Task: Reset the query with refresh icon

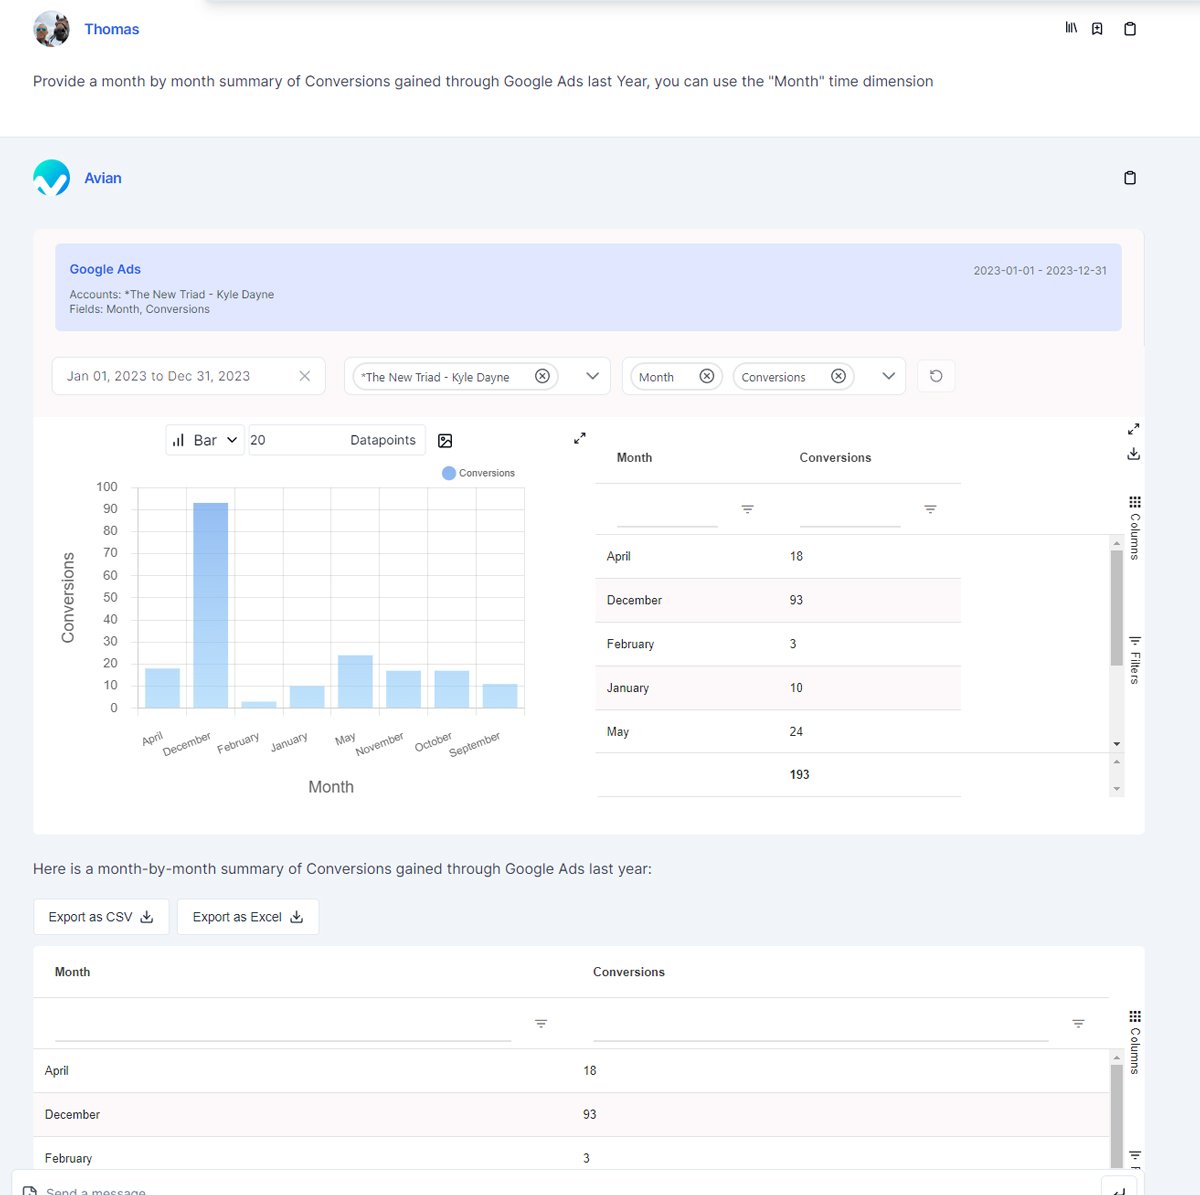Action: pos(936,376)
